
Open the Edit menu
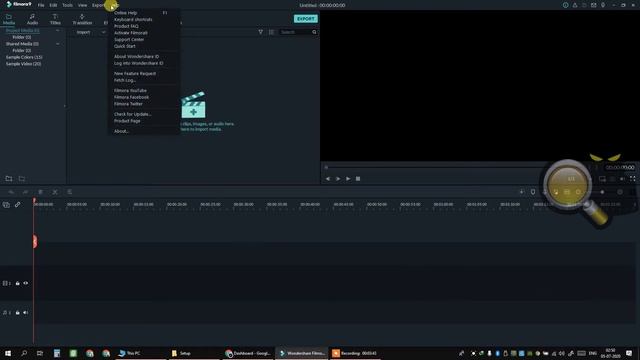53,5
